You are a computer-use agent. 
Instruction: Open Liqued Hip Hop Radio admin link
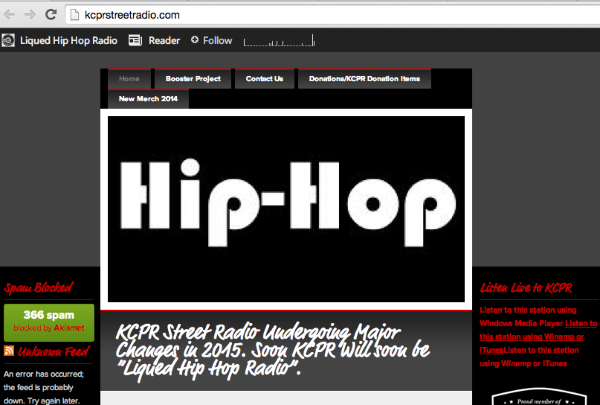tap(68, 40)
